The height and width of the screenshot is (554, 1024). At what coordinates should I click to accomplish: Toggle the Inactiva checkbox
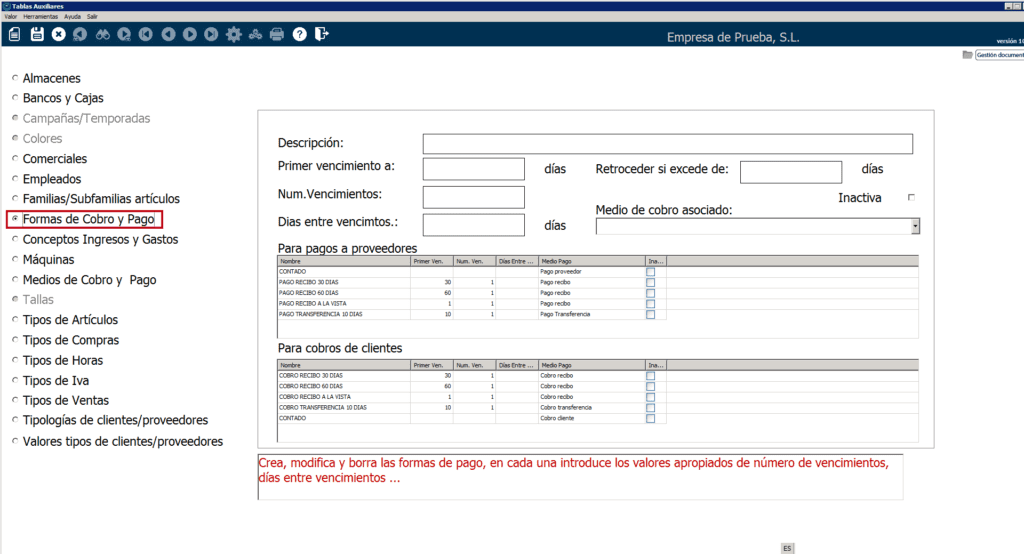click(911, 198)
